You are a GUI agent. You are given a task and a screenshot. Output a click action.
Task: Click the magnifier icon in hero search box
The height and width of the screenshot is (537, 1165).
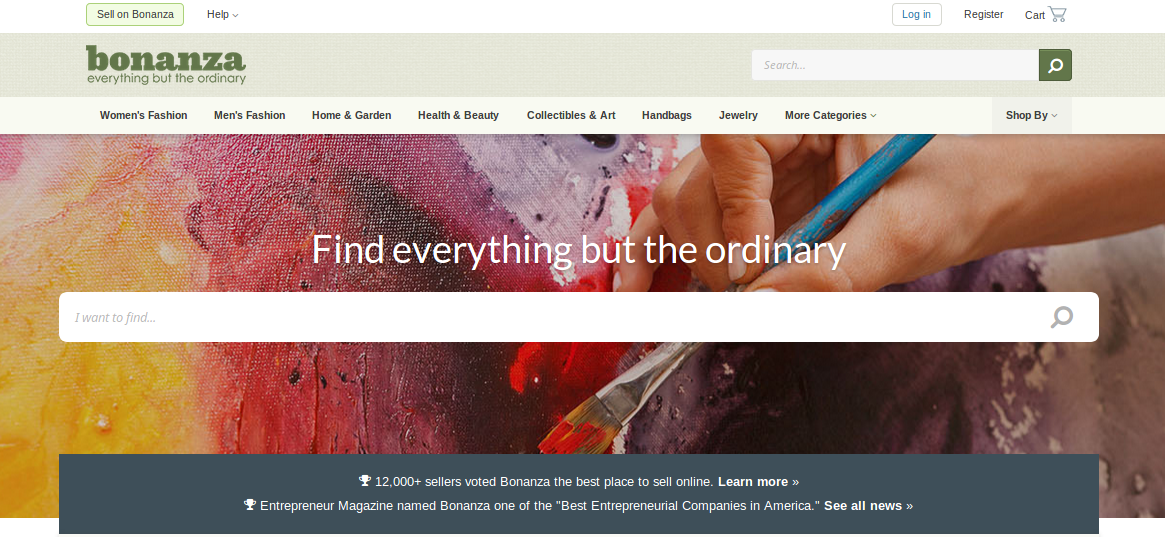(x=1062, y=317)
